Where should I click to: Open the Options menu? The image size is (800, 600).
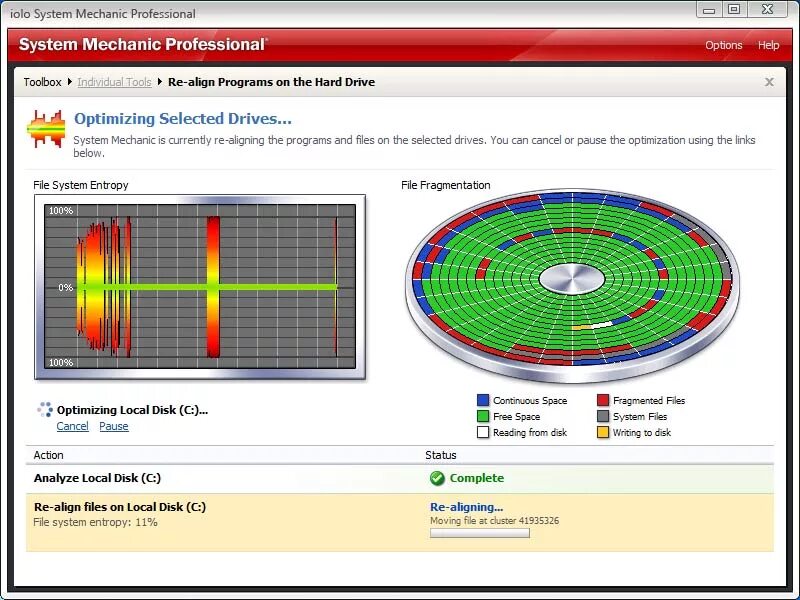click(723, 45)
